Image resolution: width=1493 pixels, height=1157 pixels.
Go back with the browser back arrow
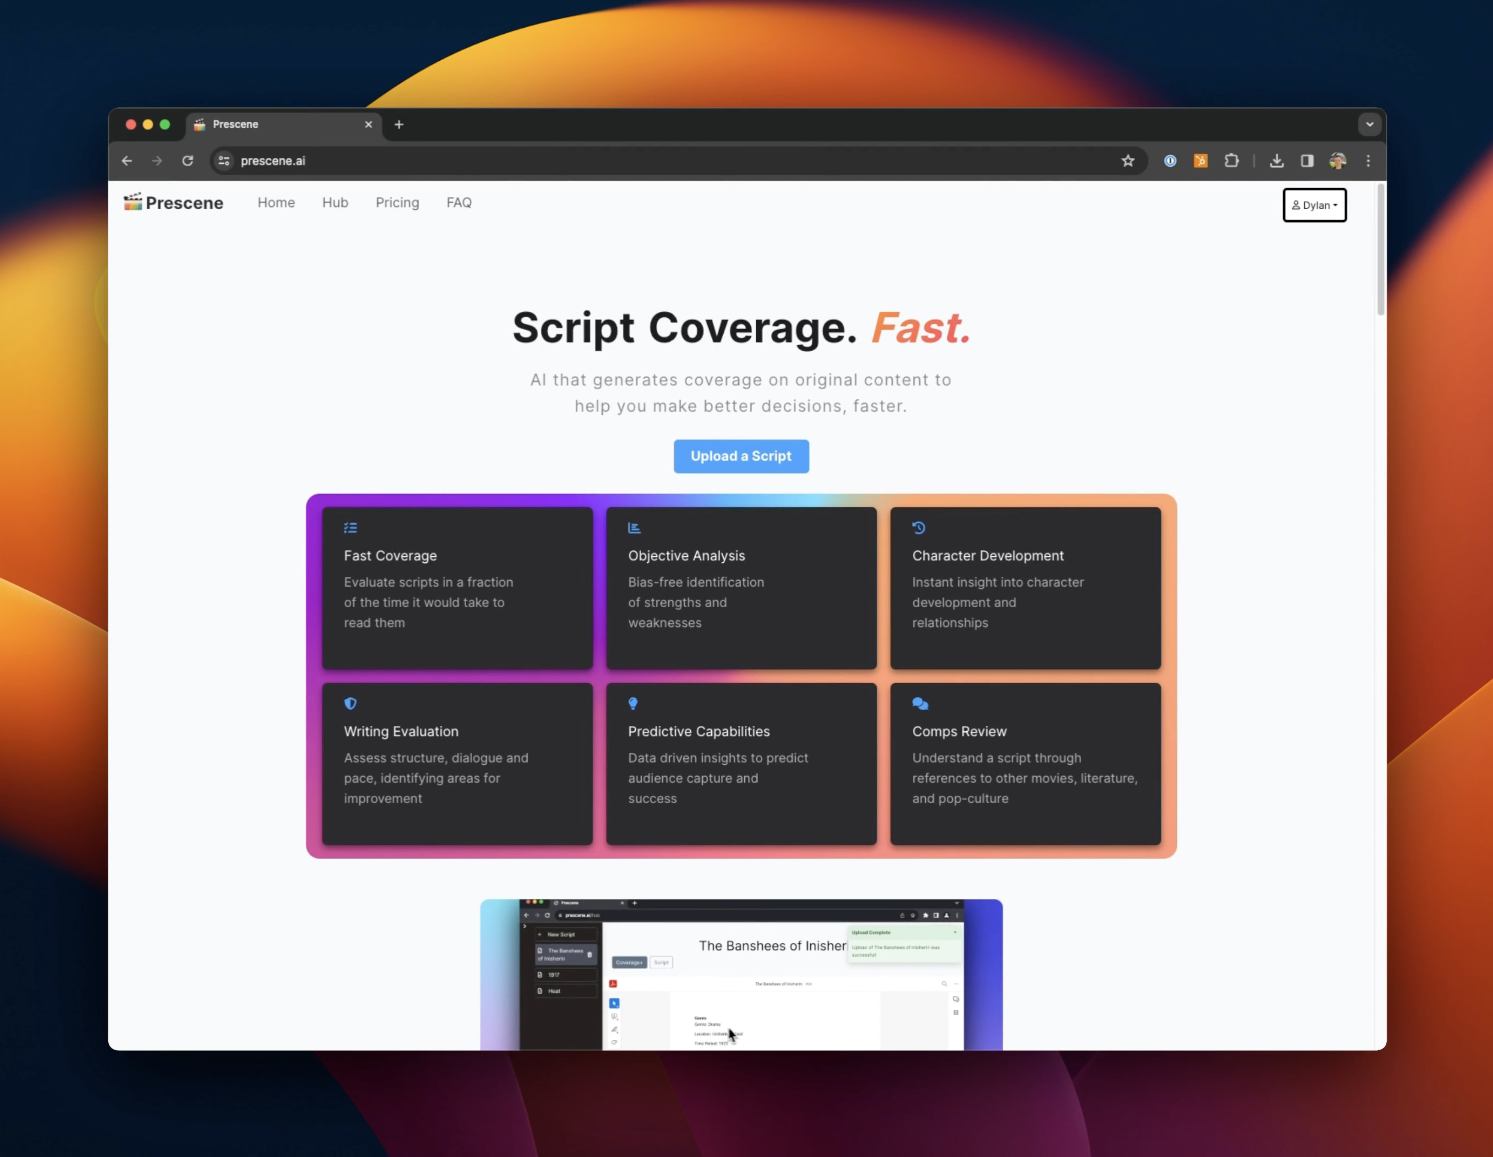tap(127, 161)
